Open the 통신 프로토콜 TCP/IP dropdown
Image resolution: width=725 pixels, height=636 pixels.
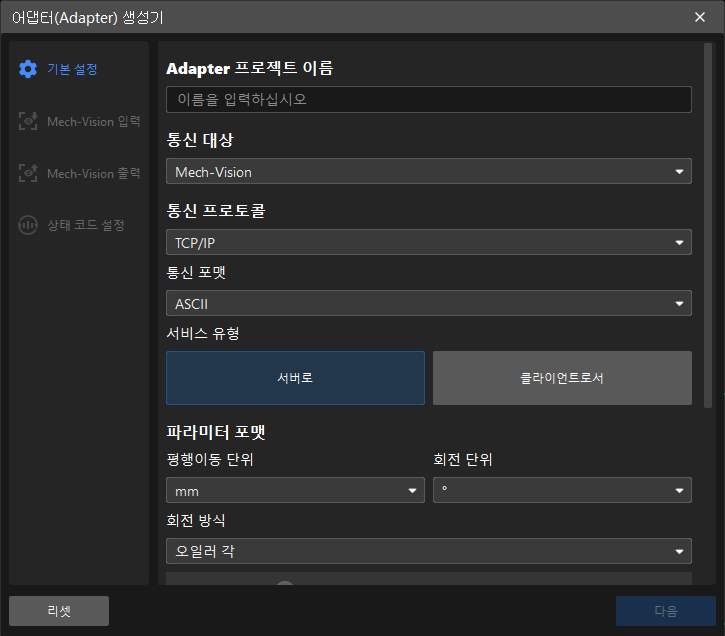(x=429, y=242)
